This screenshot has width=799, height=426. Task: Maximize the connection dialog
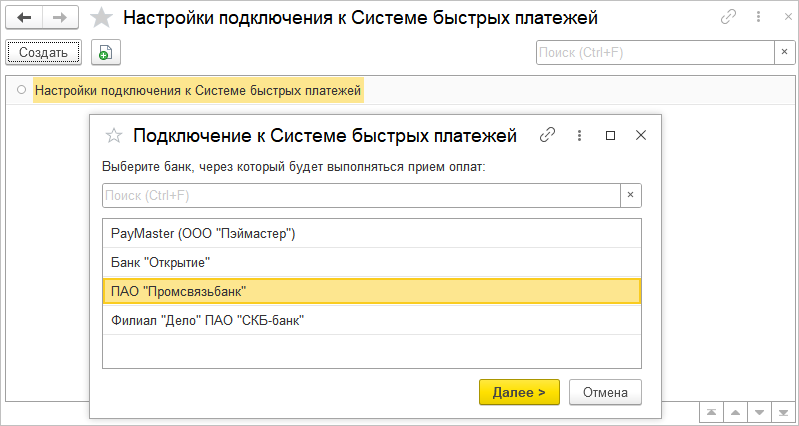610,135
